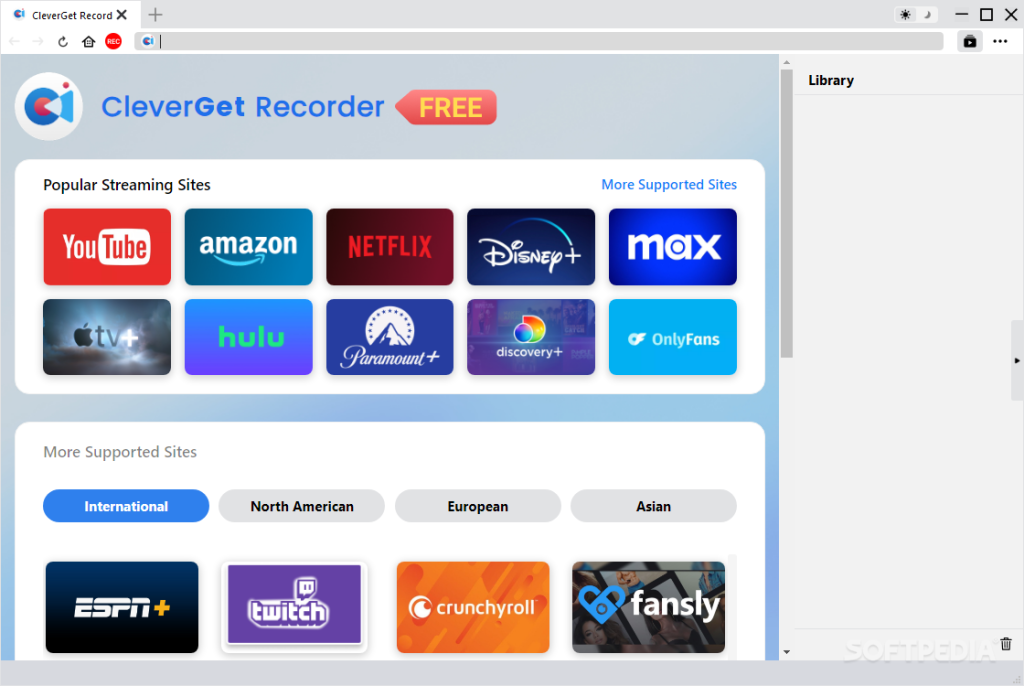The height and width of the screenshot is (686, 1024).
Task: Open the Max tile
Action: 673,247
